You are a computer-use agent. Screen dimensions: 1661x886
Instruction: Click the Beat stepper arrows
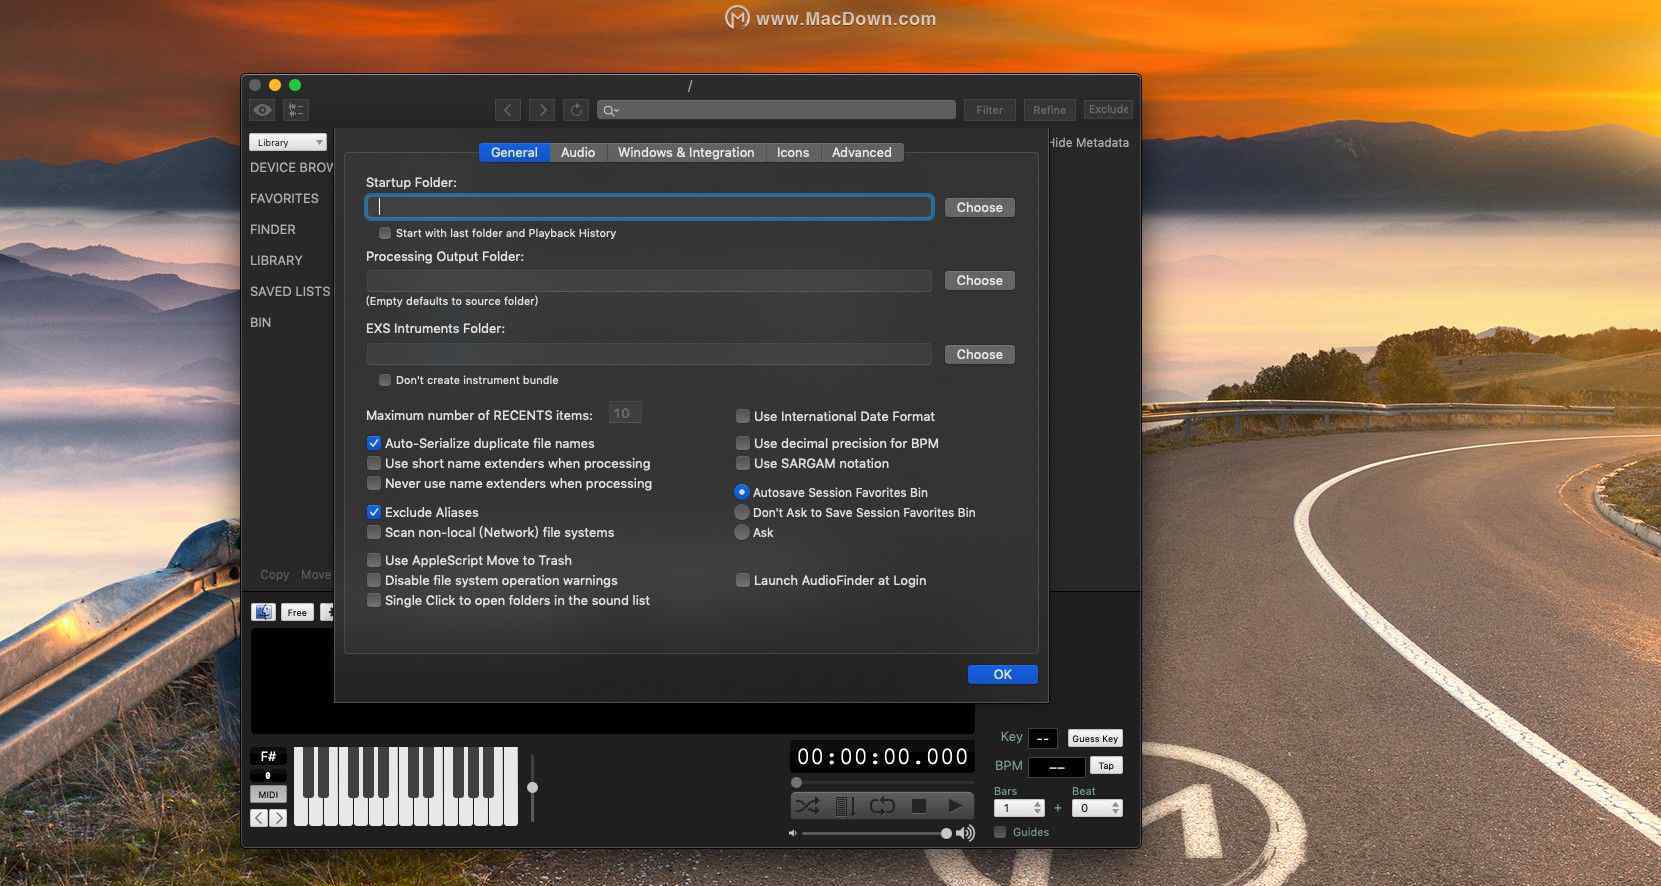pyautogui.click(x=1116, y=808)
